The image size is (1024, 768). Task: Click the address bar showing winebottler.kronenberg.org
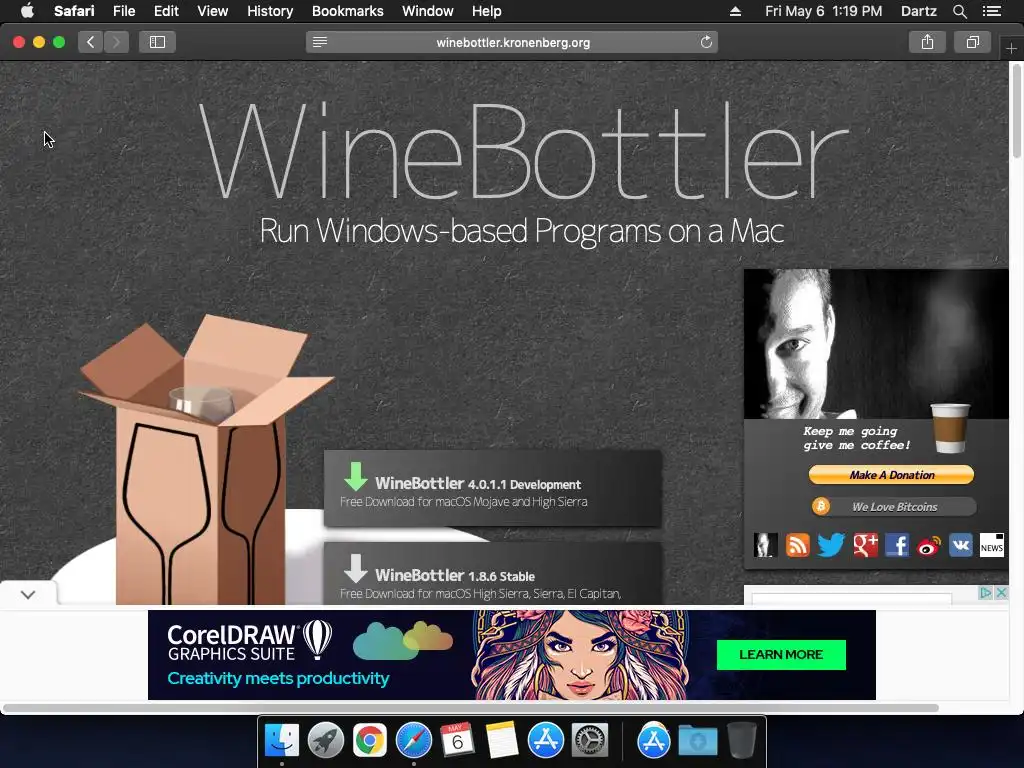click(x=513, y=42)
